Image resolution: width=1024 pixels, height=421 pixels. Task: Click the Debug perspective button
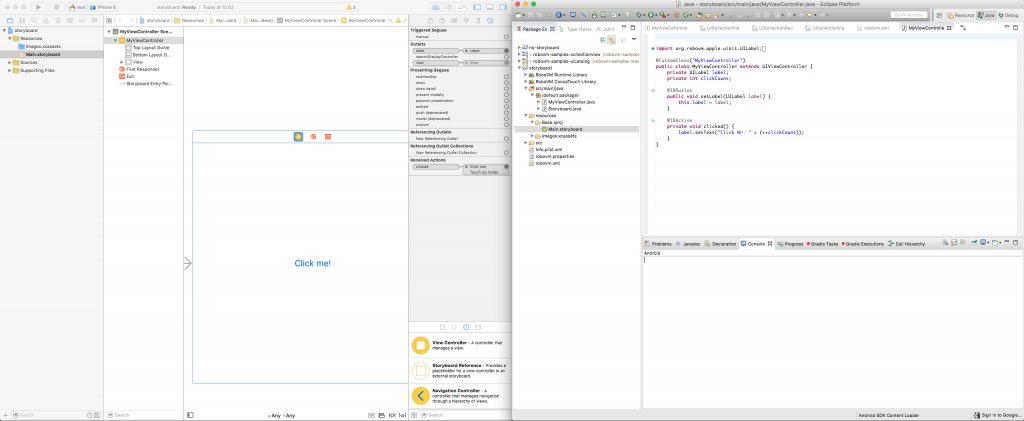[x=1007, y=15]
